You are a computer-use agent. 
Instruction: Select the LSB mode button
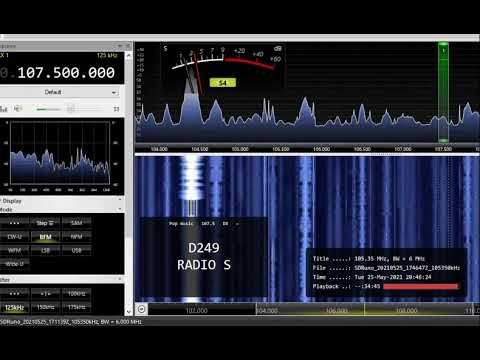(45, 250)
